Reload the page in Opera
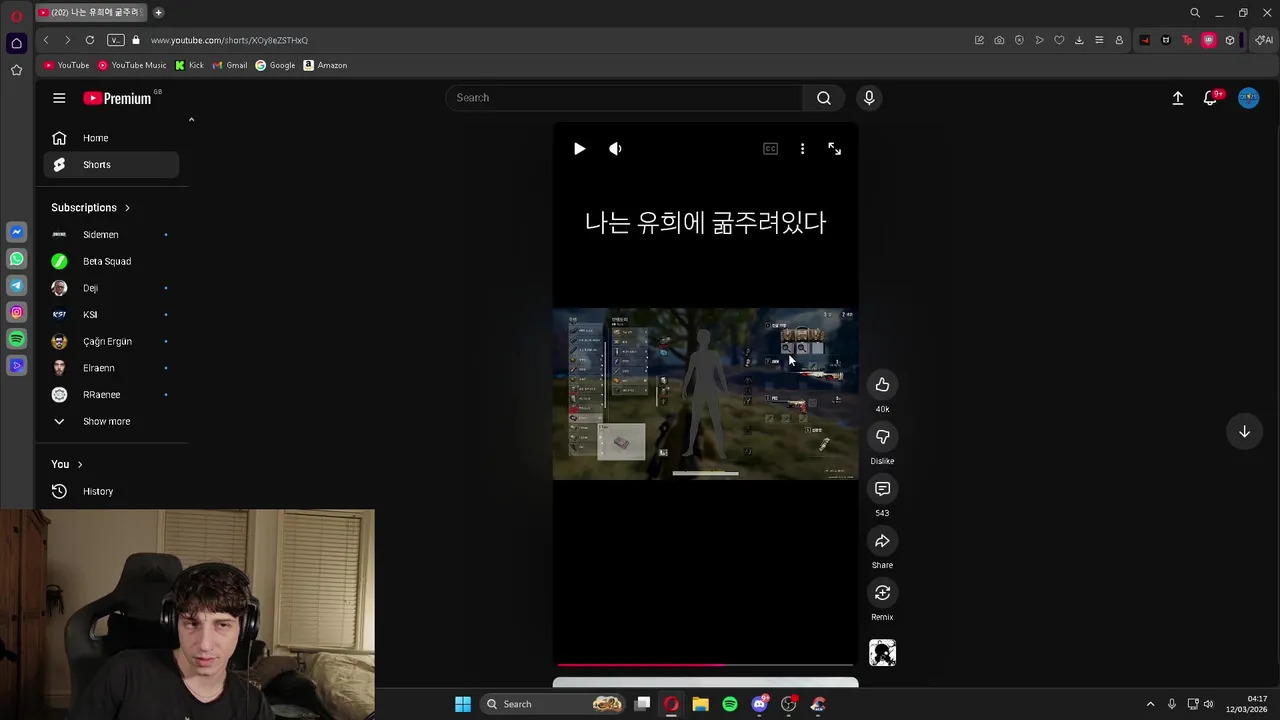The height and width of the screenshot is (720, 1280). click(90, 40)
